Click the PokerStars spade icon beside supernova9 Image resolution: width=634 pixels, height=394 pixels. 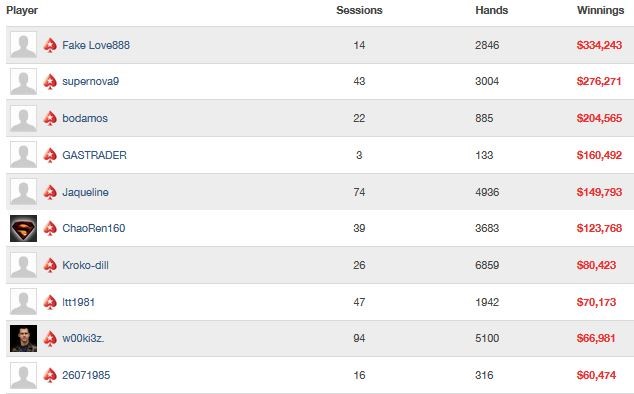point(50,81)
